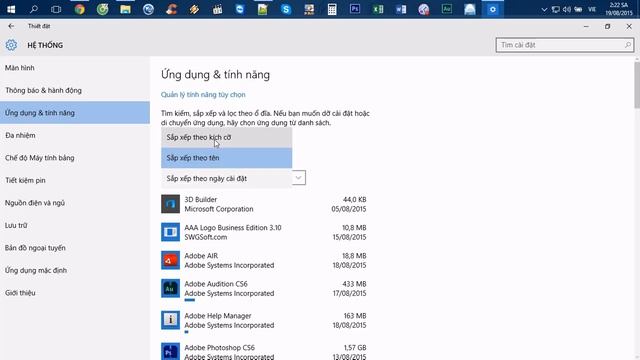Open Excel from the taskbar
The image size is (640, 360).
click(378, 9)
